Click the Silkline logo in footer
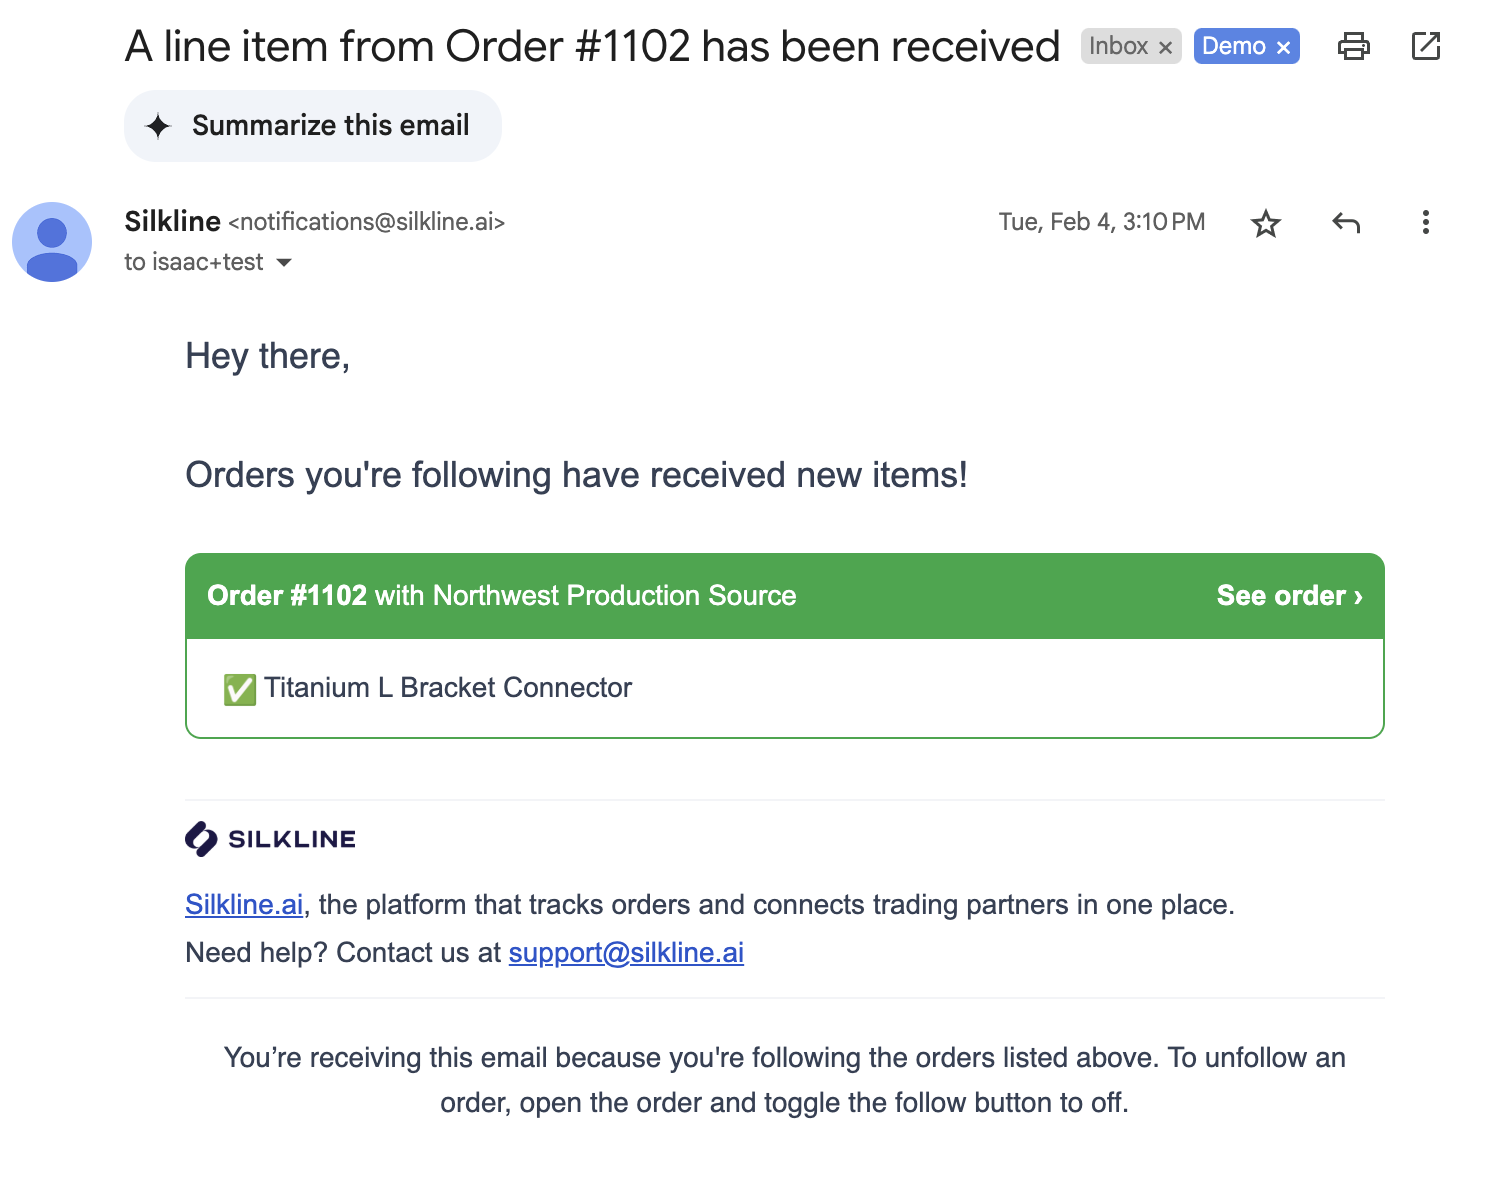Image resolution: width=1502 pixels, height=1198 pixels. click(x=271, y=839)
